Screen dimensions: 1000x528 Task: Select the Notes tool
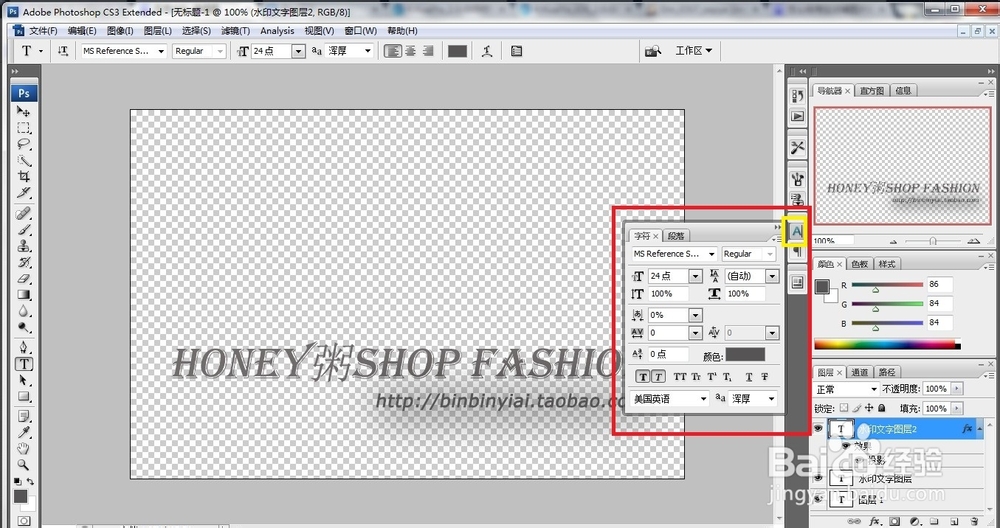pos(24,417)
